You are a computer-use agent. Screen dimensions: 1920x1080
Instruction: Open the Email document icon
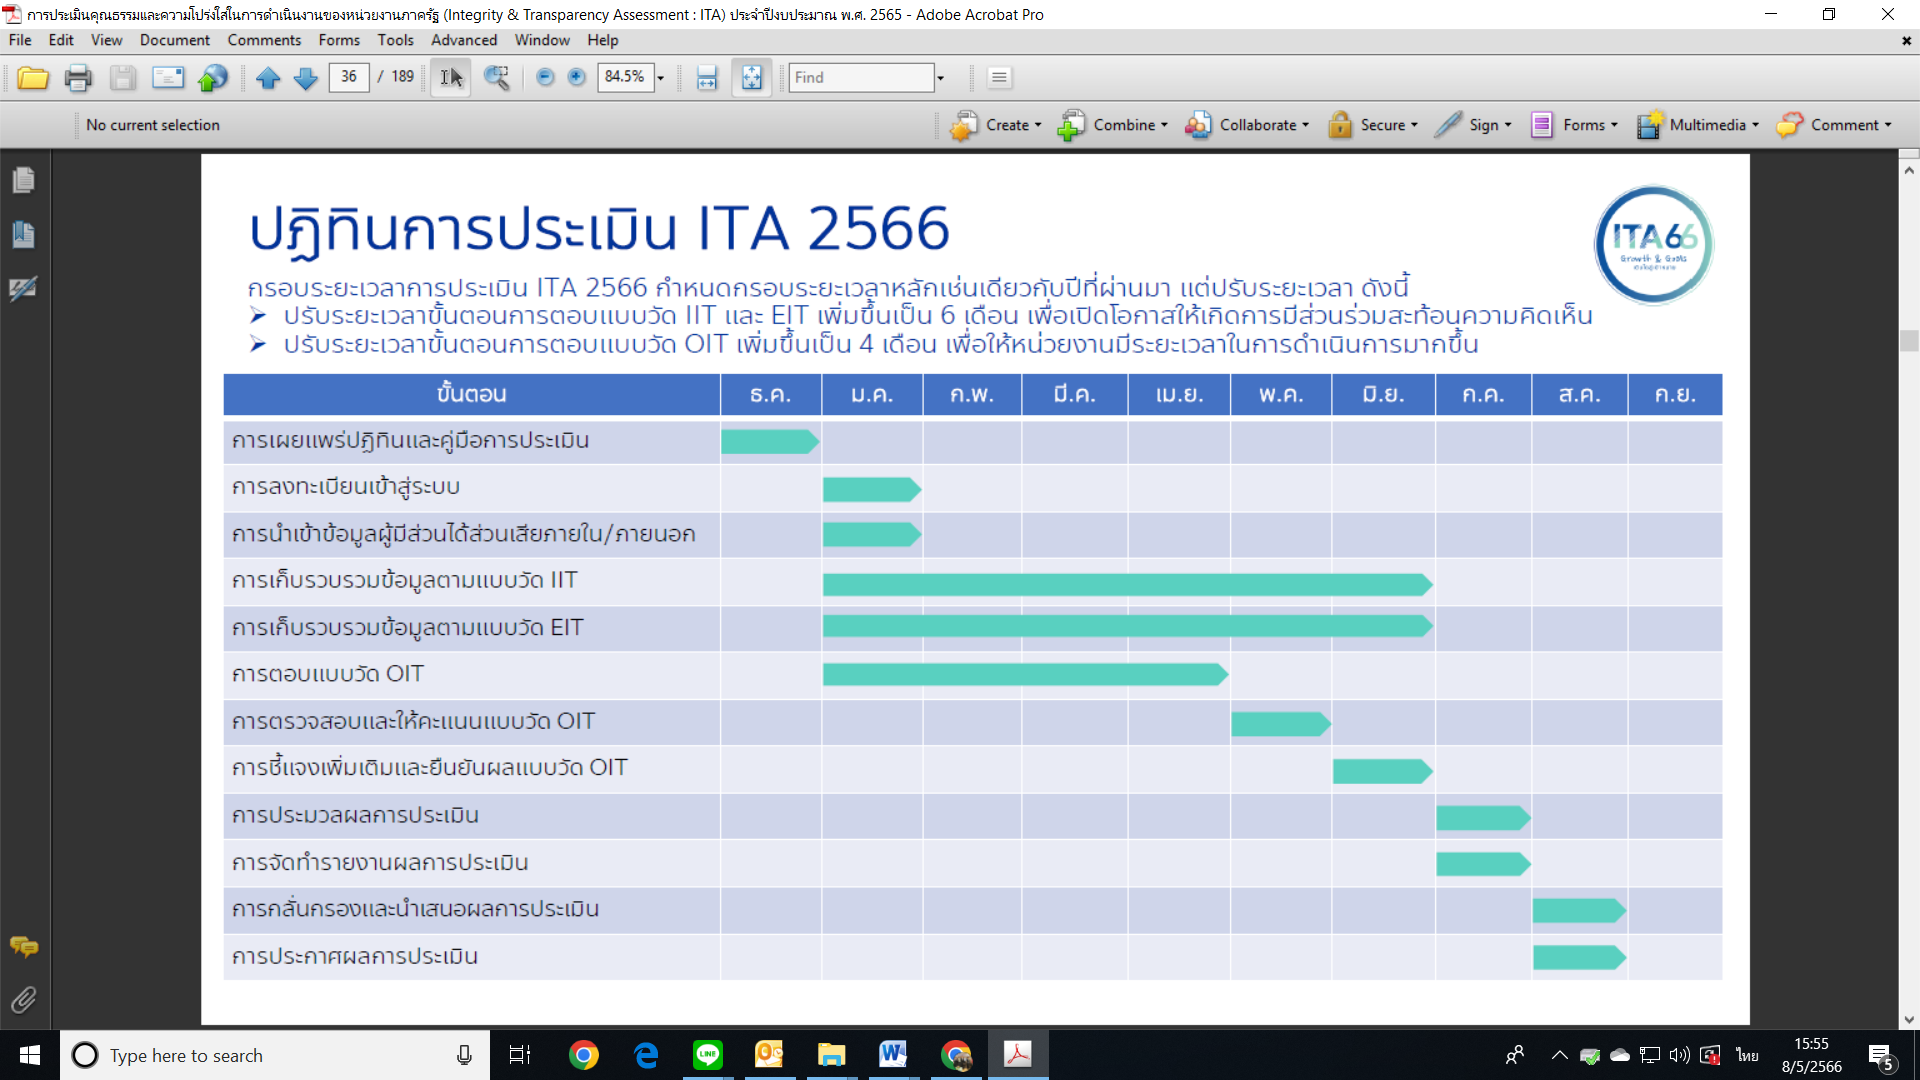(168, 78)
